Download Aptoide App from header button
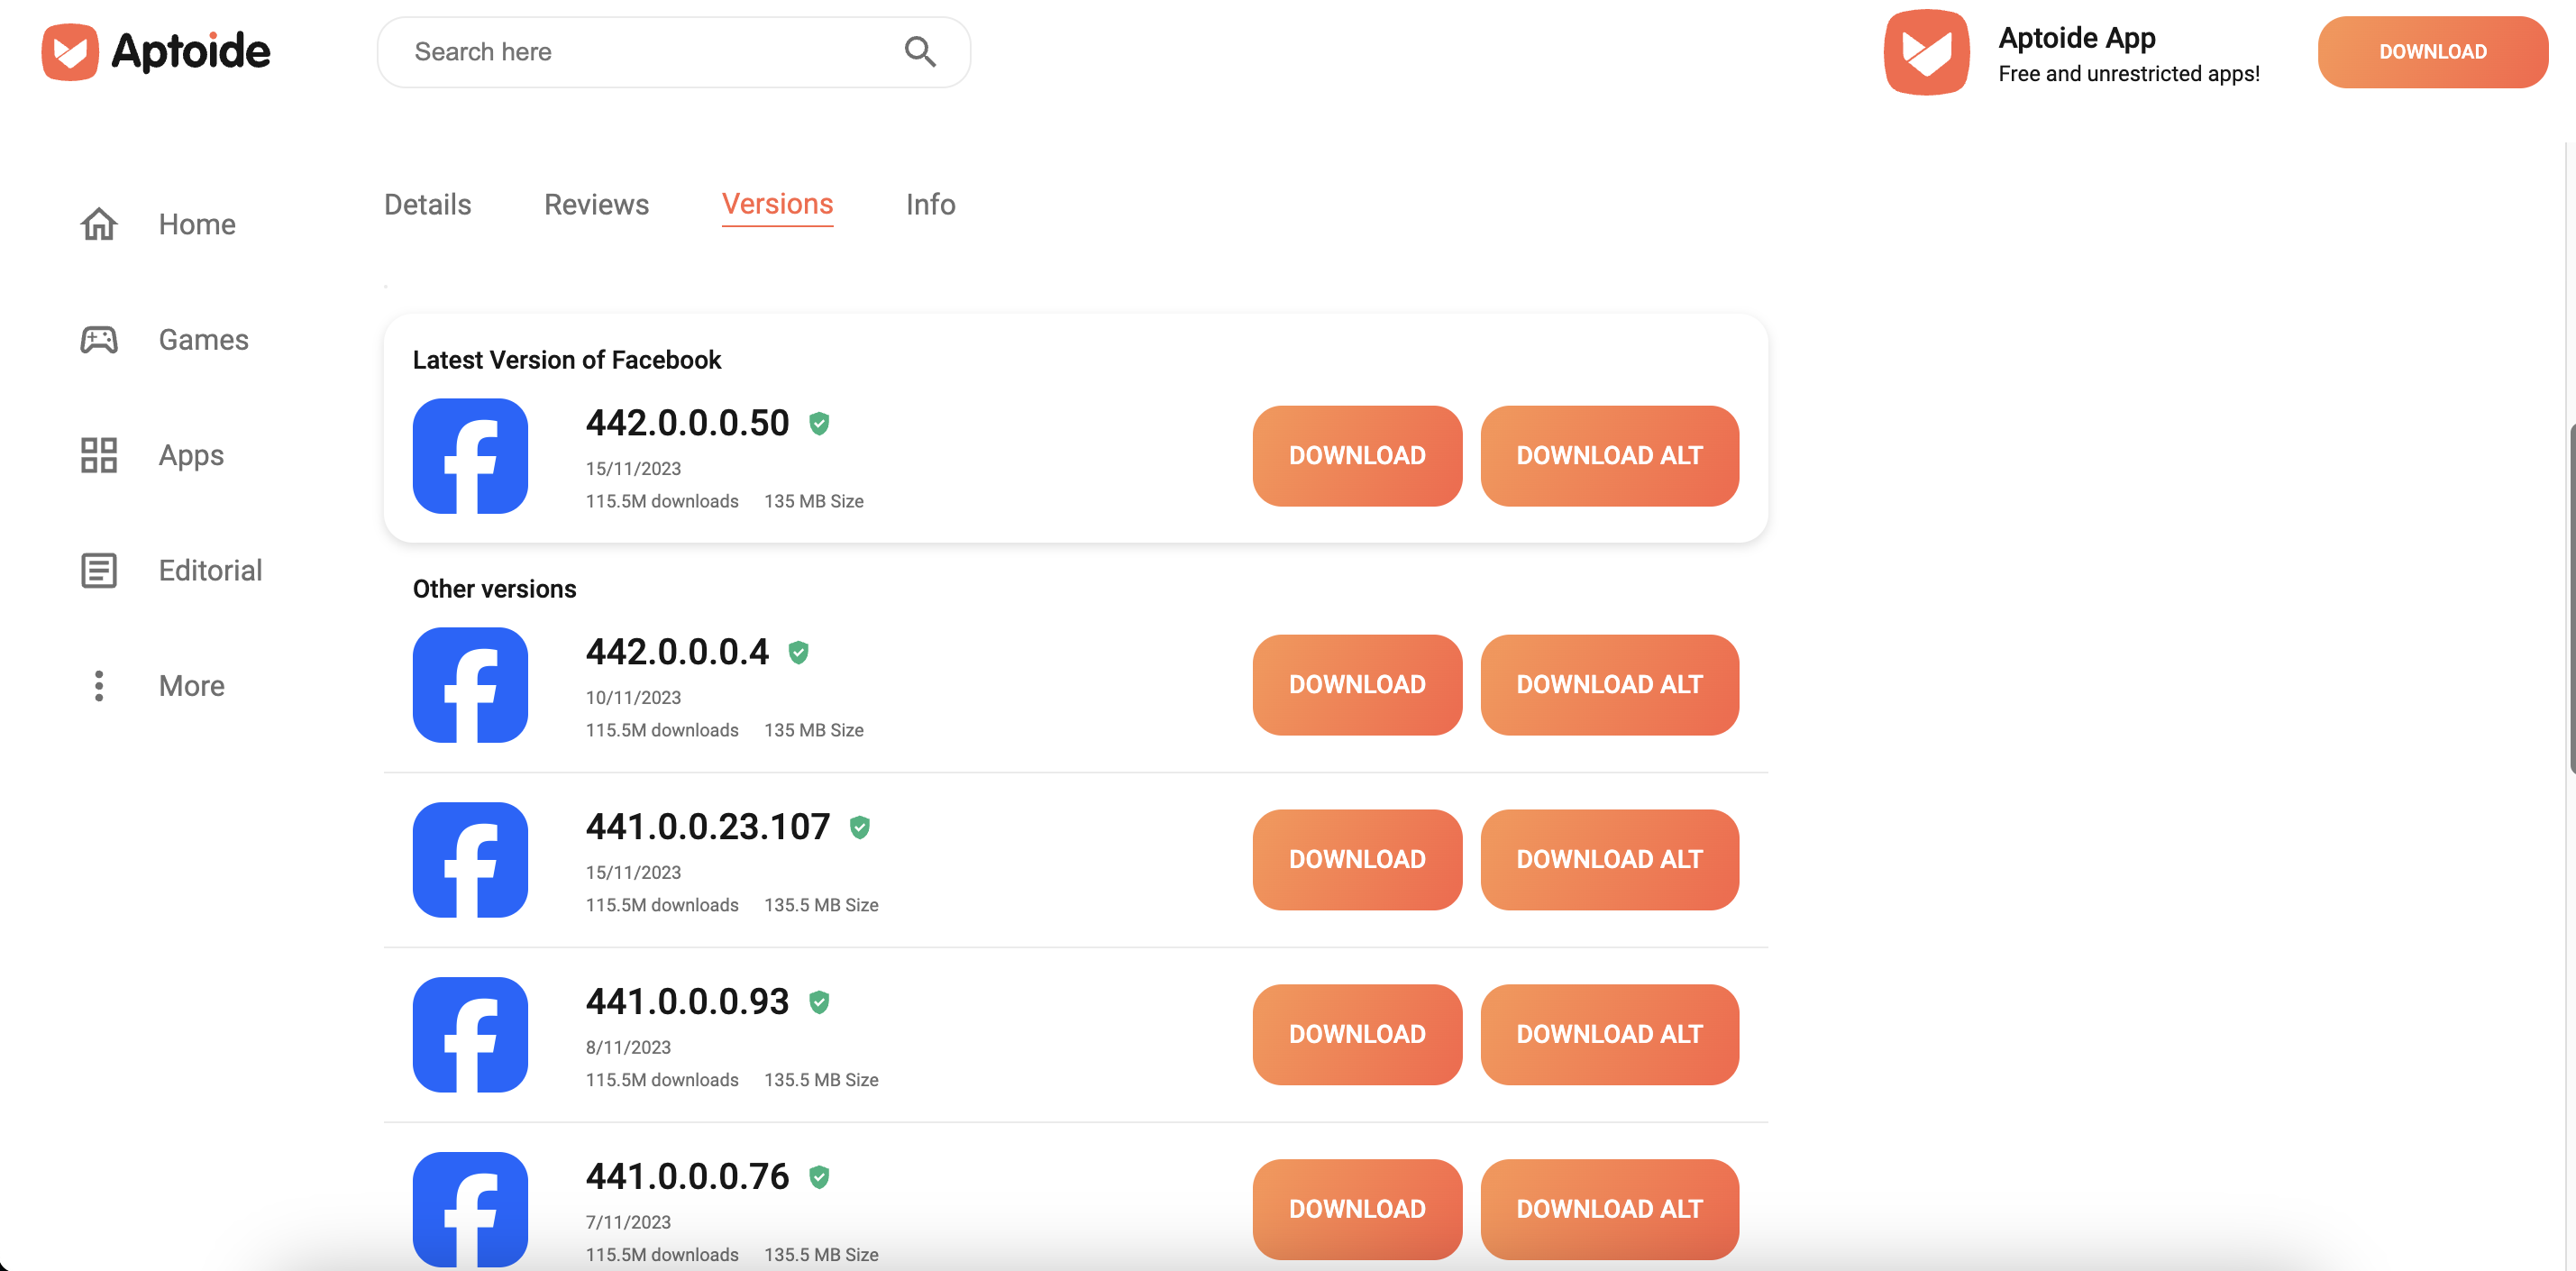Image resolution: width=2576 pixels, height=1271 pixels. point(2431,52)
